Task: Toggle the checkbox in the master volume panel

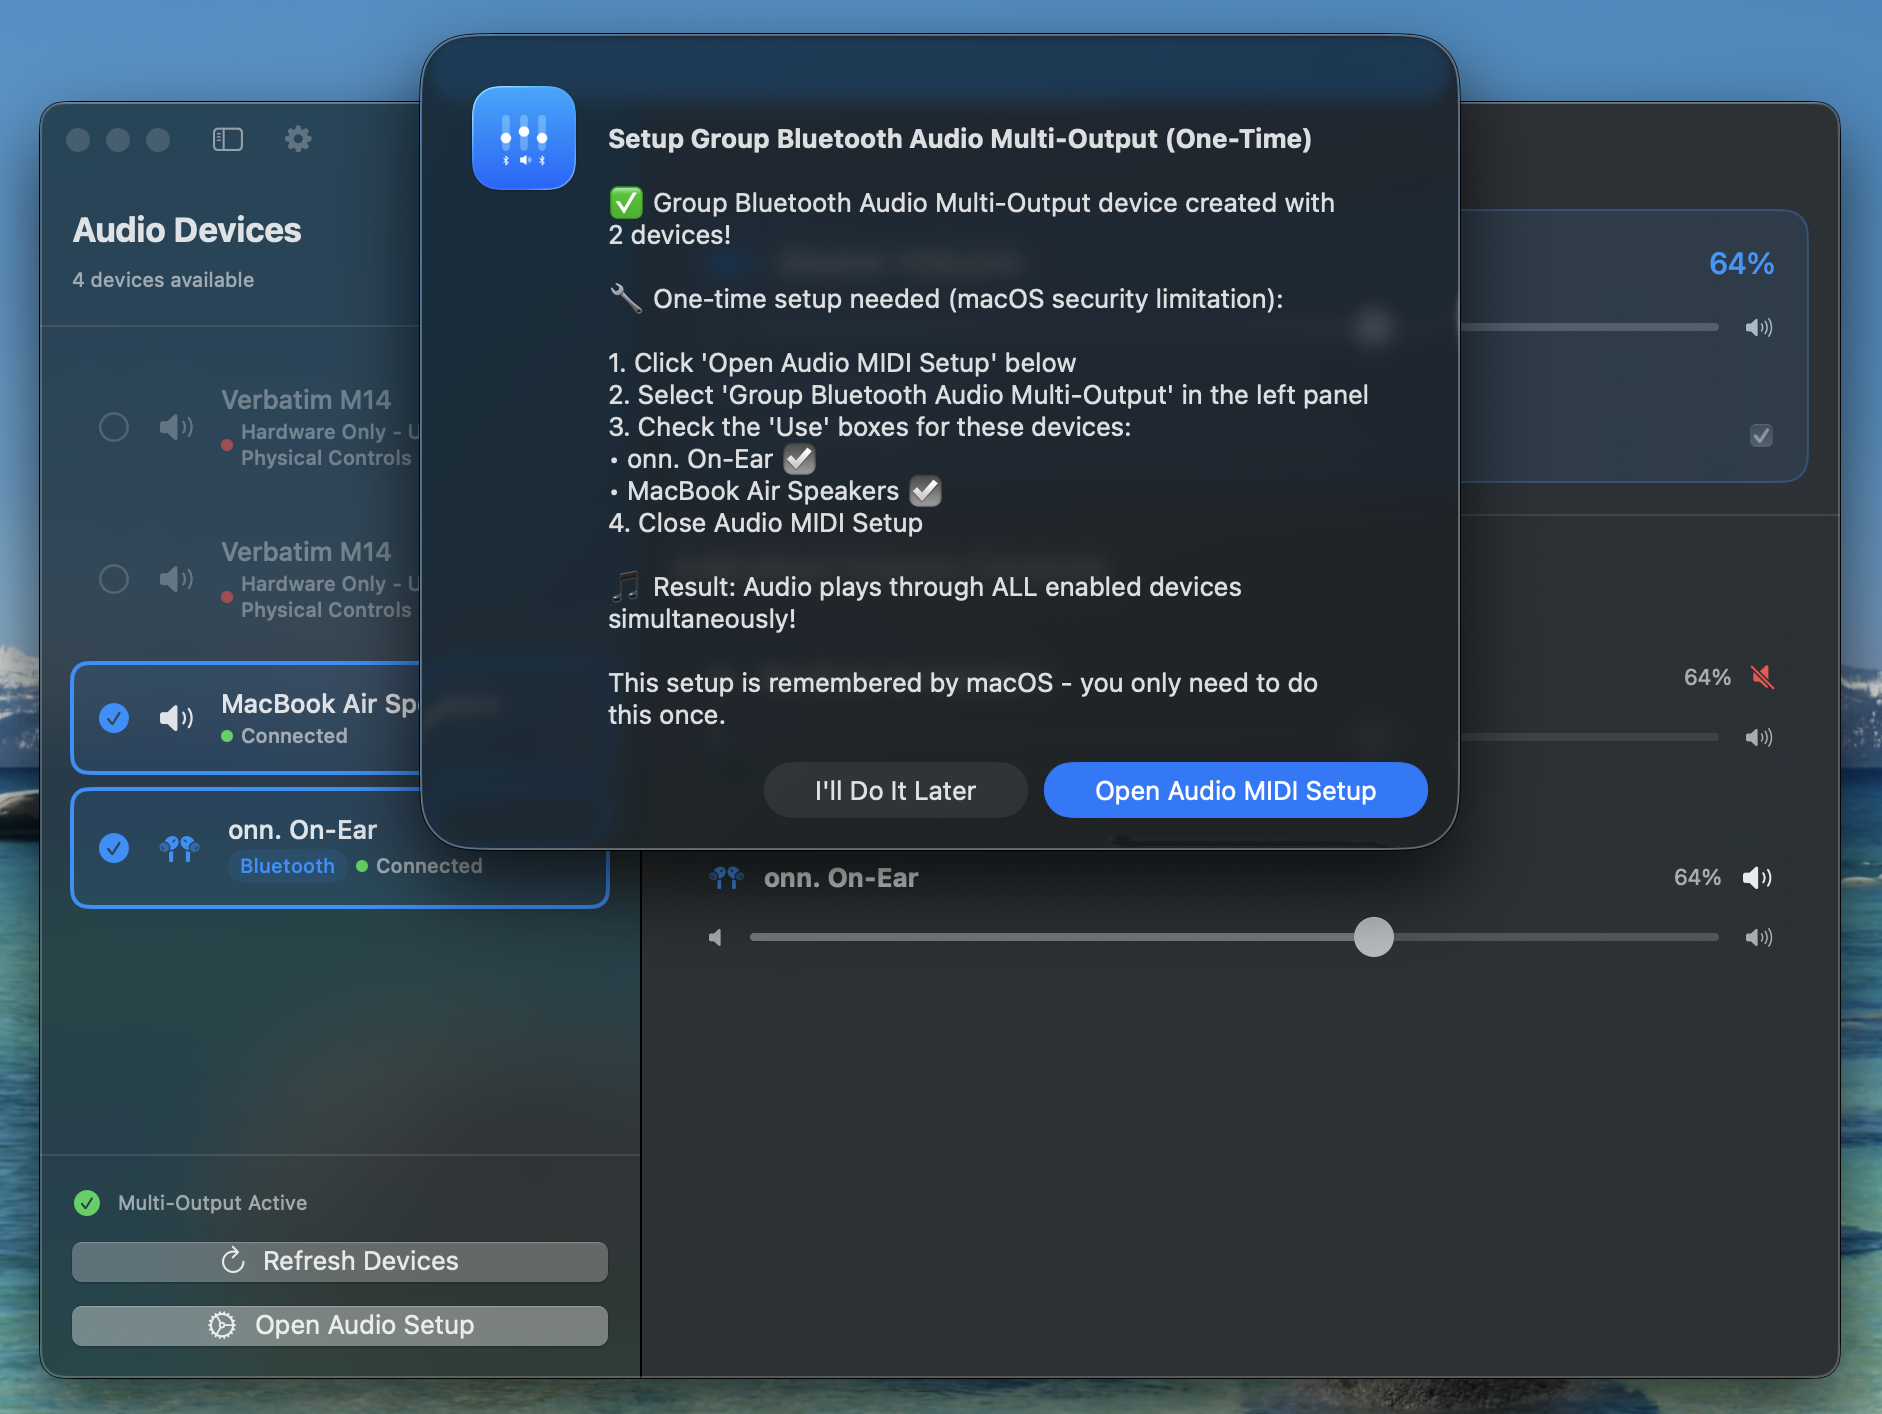Action: pyautogui.click(x=1761, y=435)
